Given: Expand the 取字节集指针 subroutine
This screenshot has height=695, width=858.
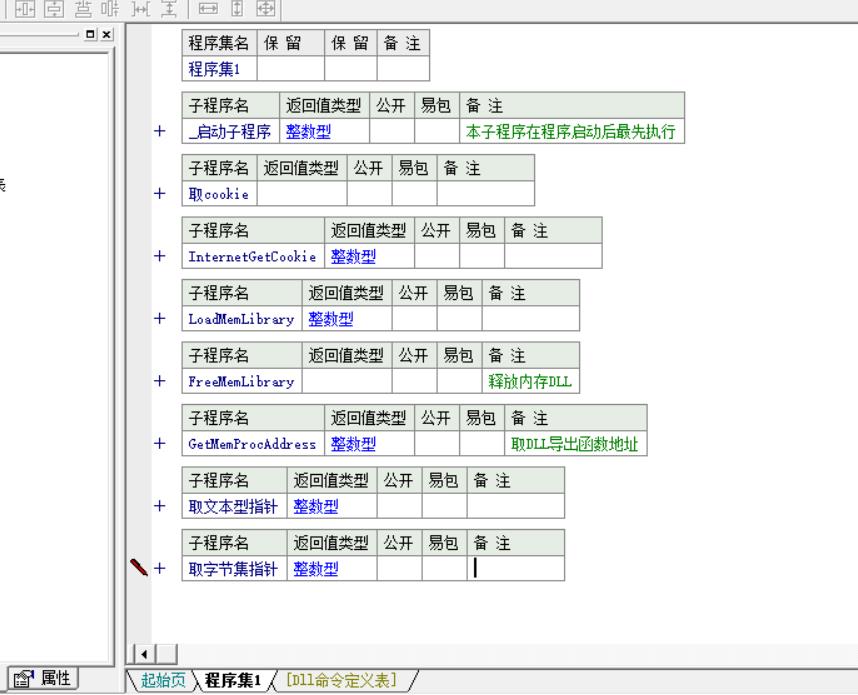Looking at the screenshot, I should tap(160, 568).
